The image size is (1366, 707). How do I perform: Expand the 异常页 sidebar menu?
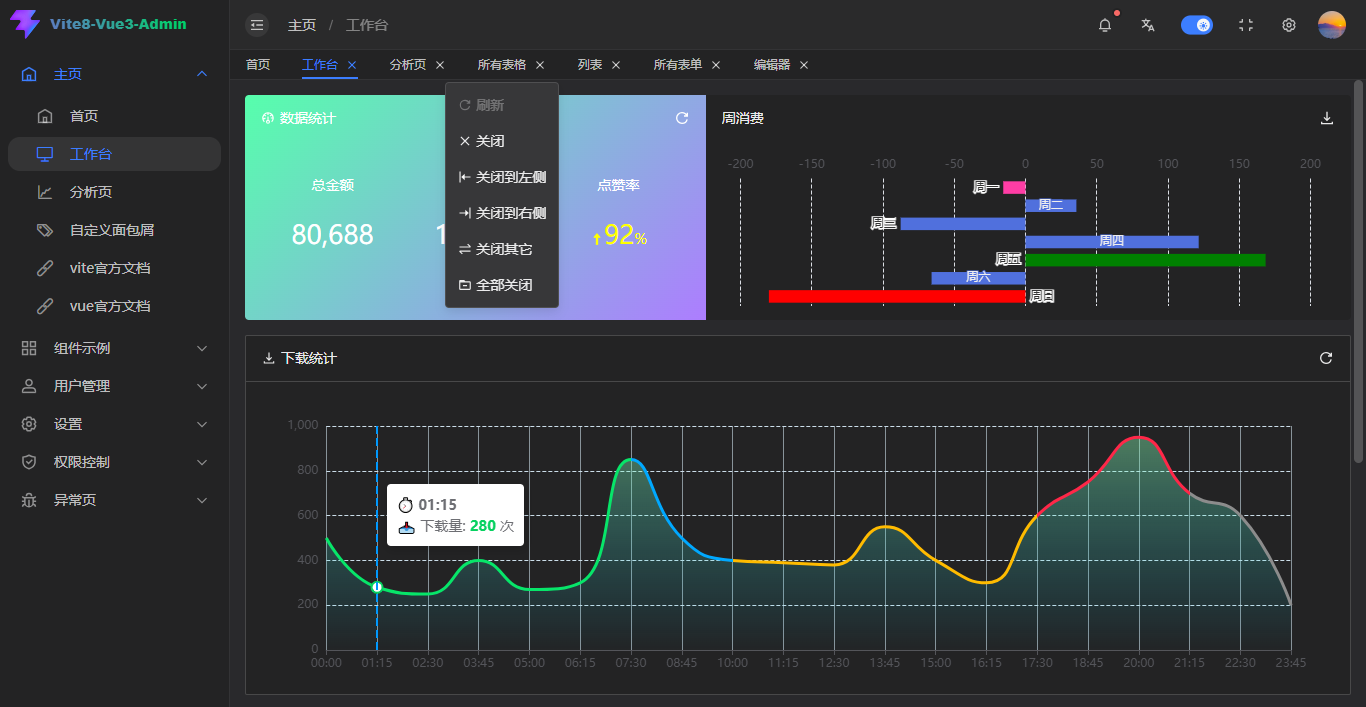click(x=114, y=500)
